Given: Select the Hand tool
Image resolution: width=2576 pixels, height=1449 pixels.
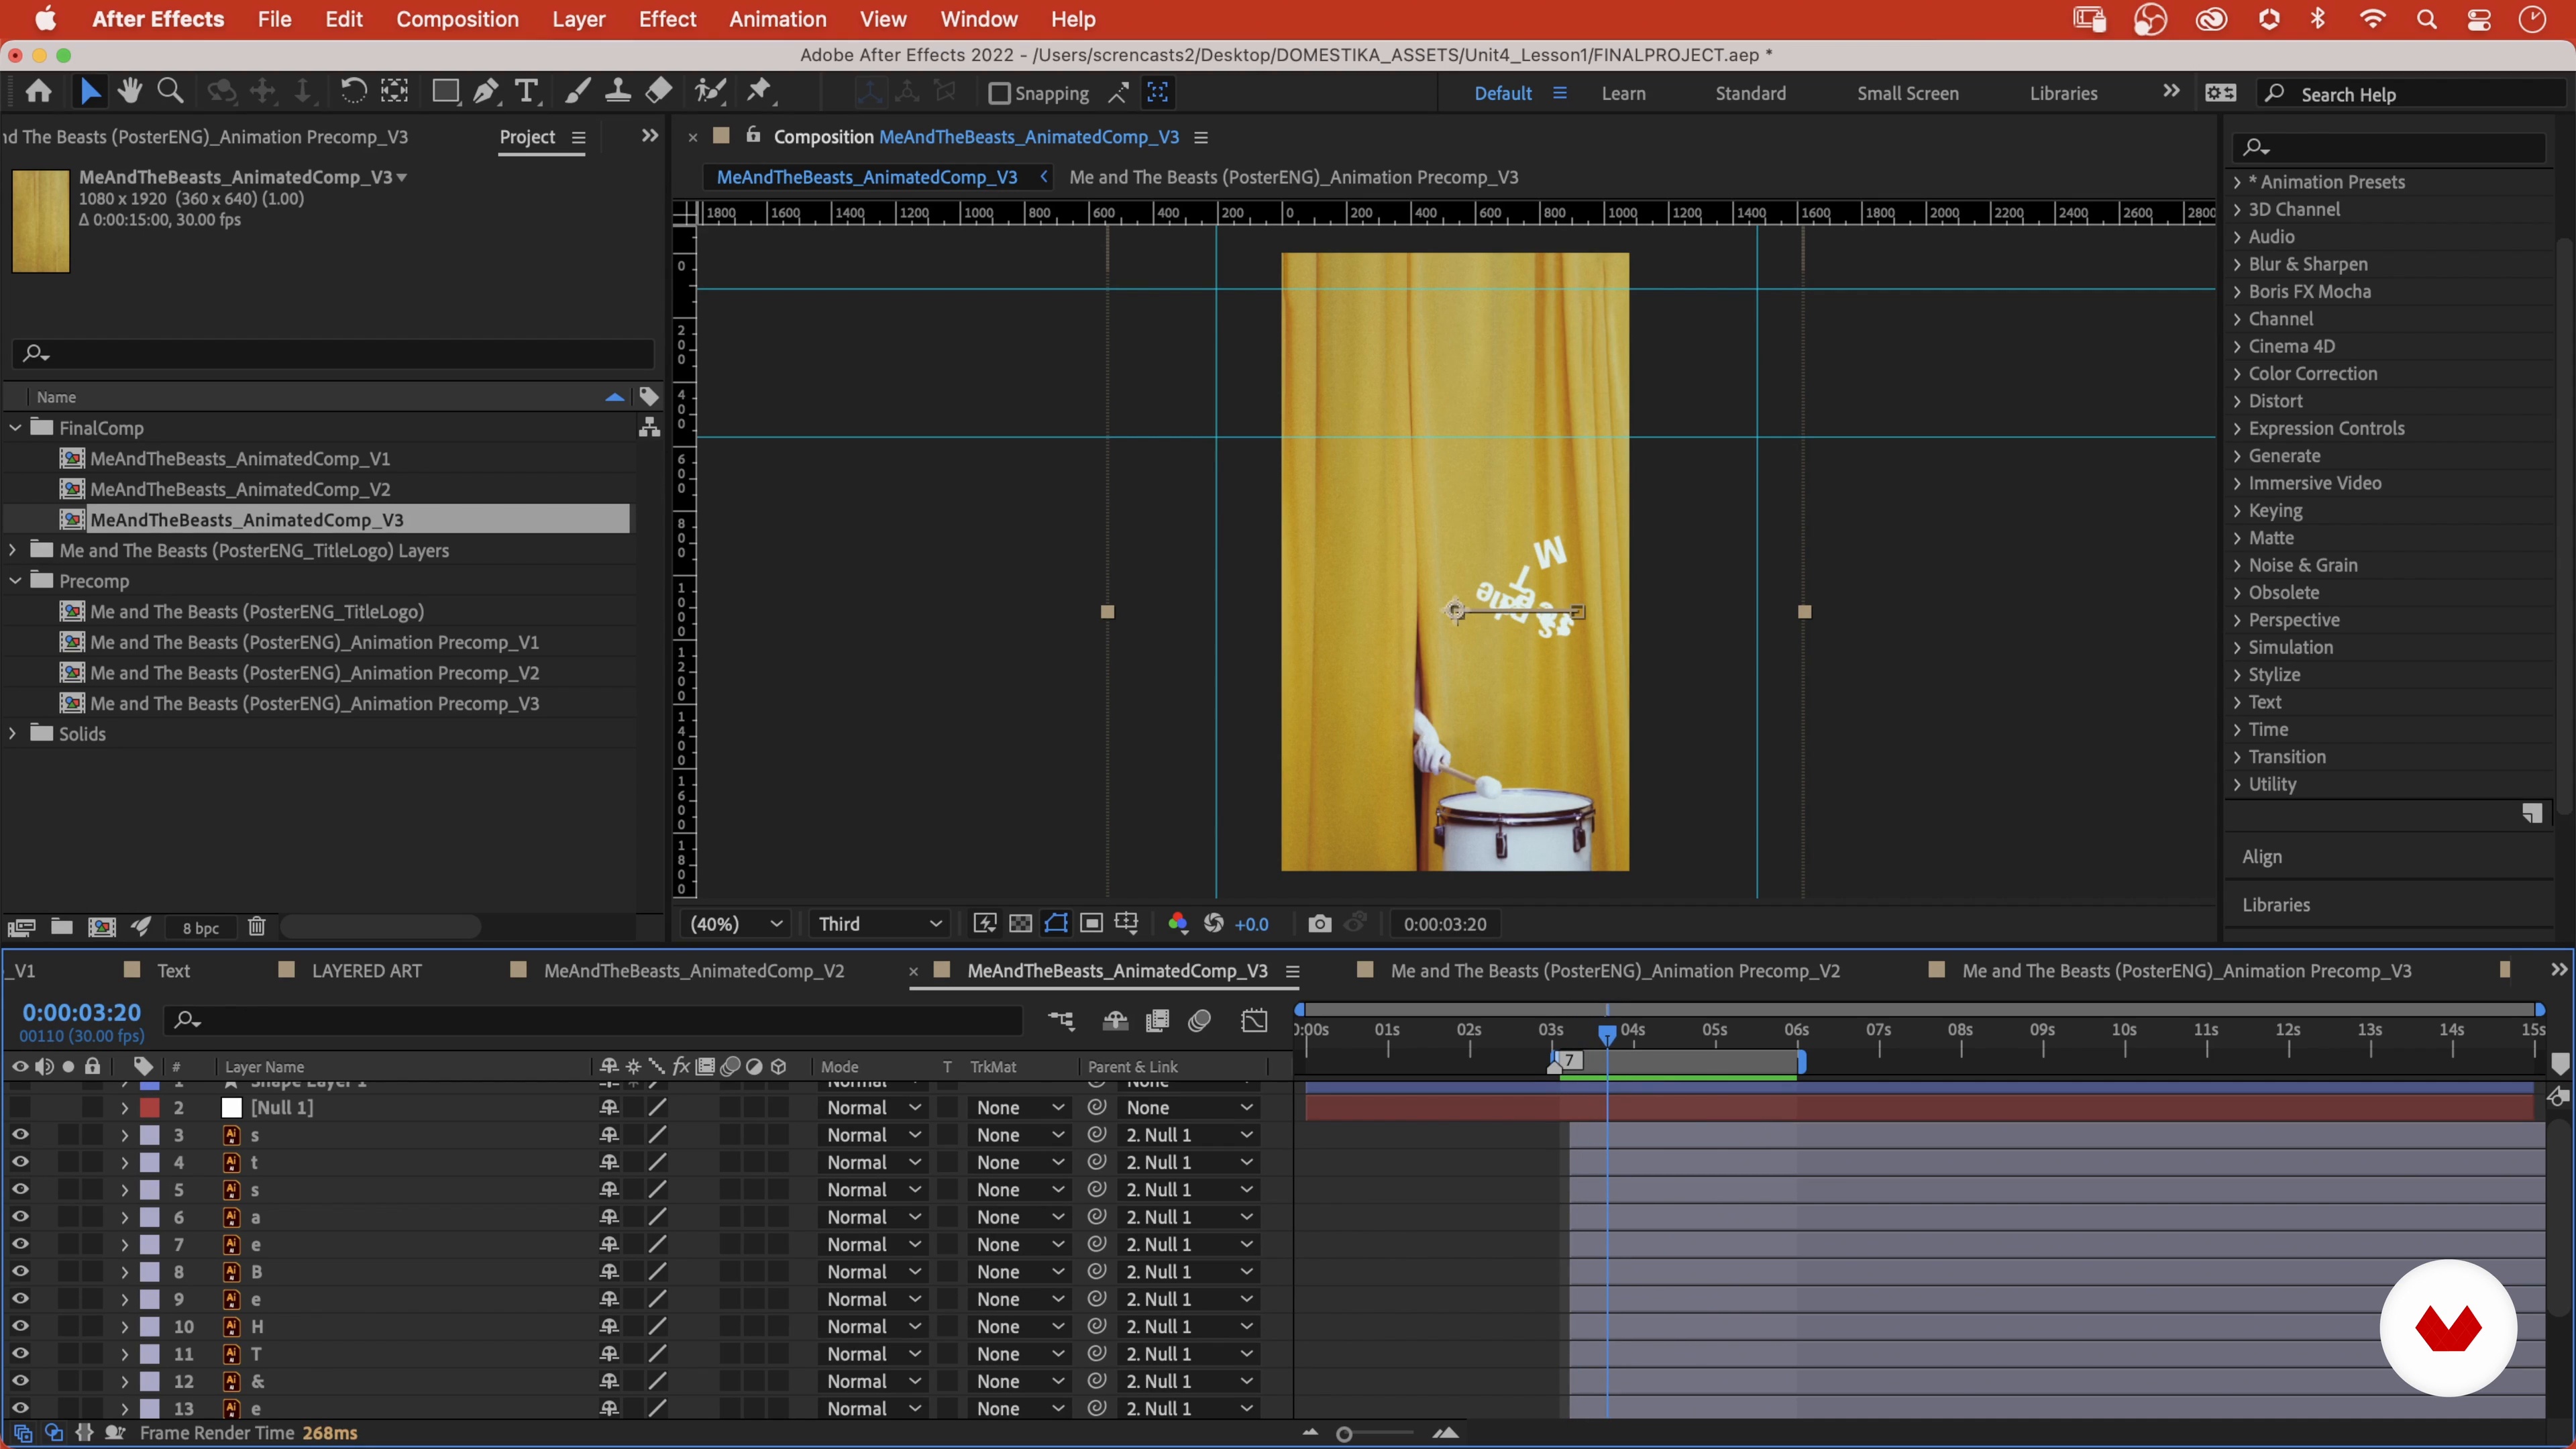Looking at the screenshot, I should coord(130,92).
